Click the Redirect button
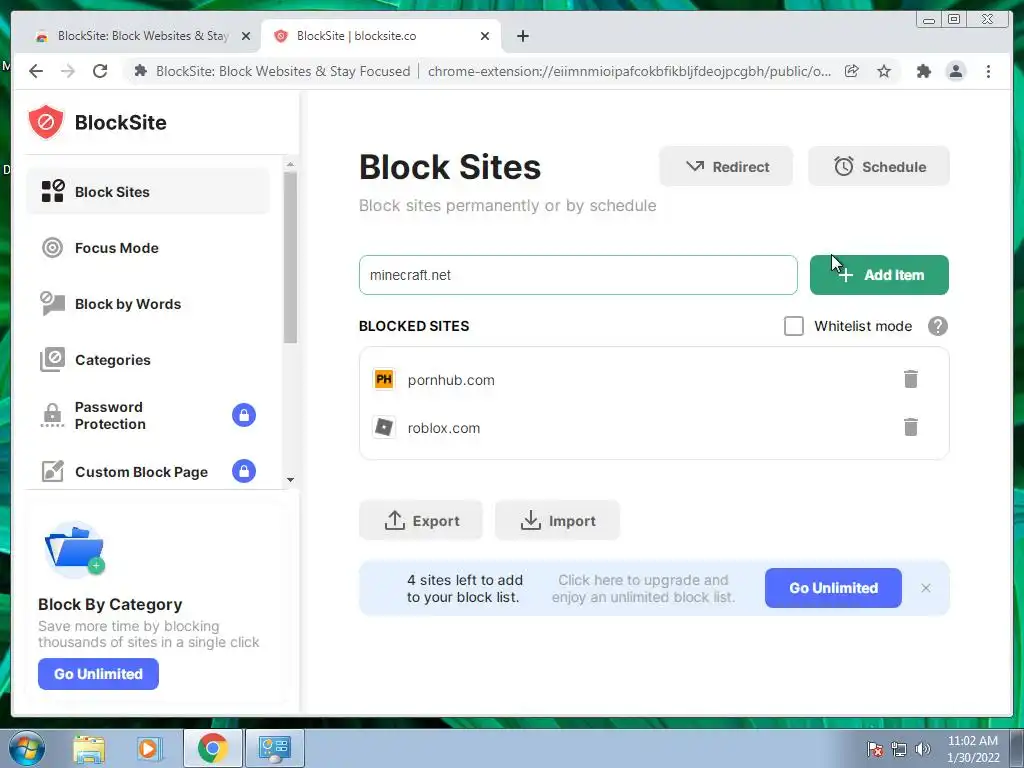Viewport: 1024px width, 768px height. click(726, 167)
